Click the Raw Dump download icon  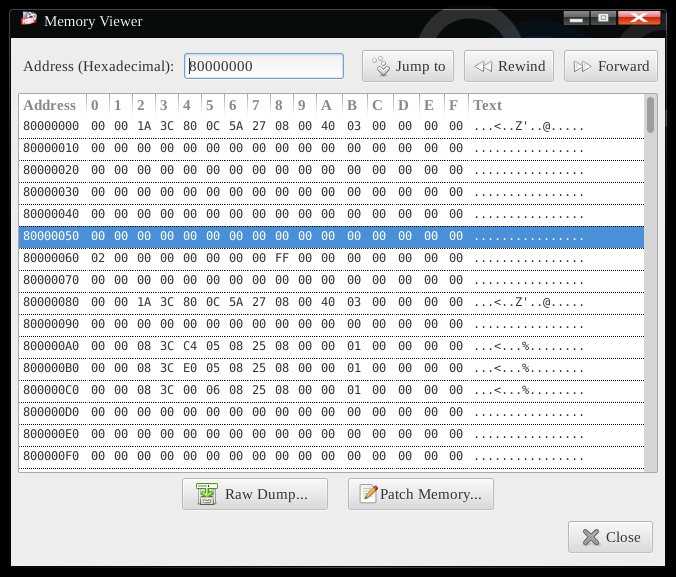click(207, 494)
